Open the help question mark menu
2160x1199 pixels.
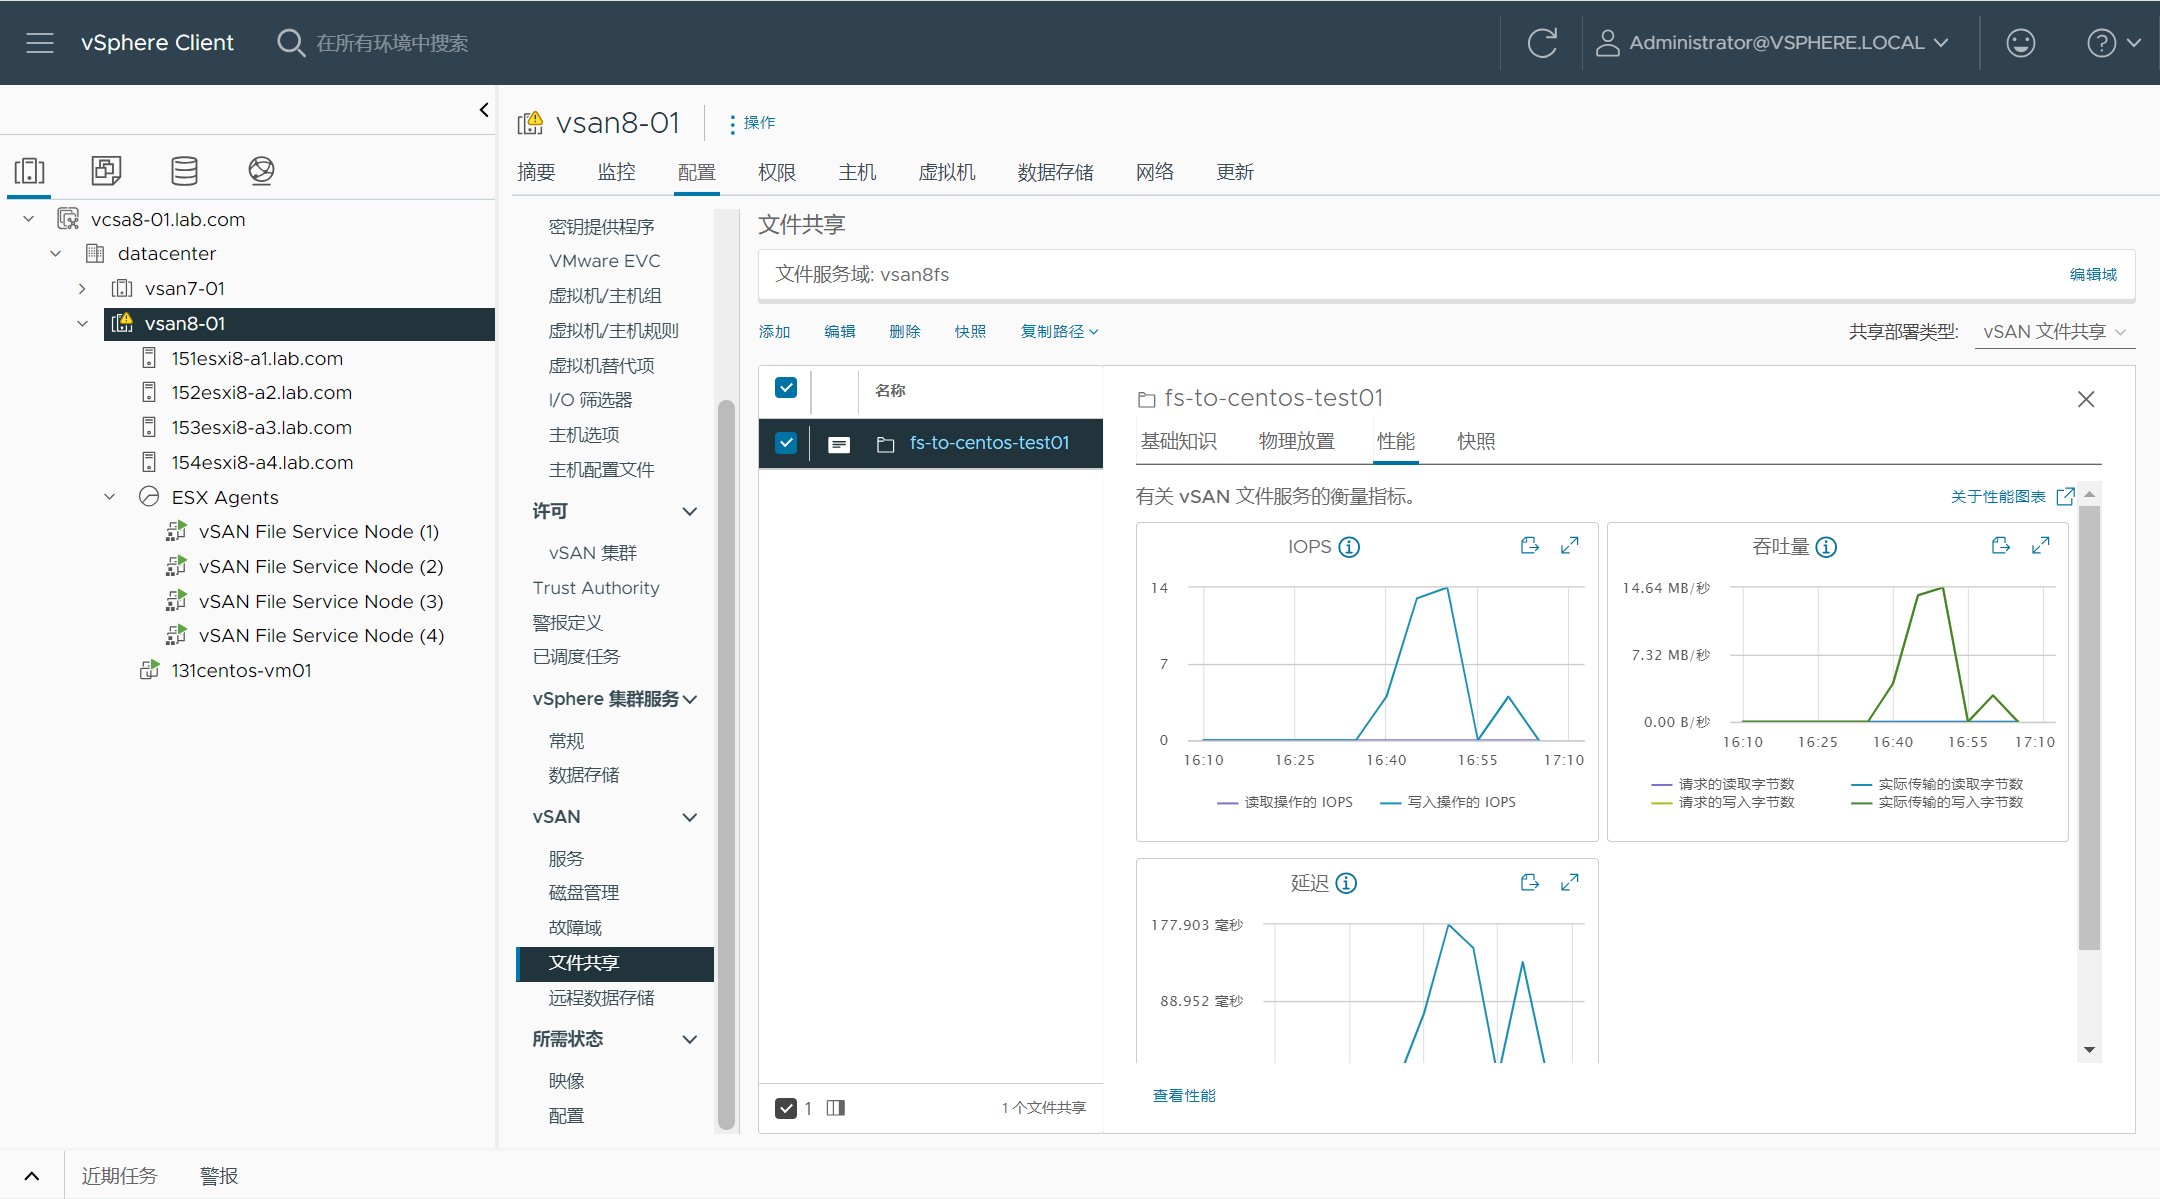pos(2113,43)
